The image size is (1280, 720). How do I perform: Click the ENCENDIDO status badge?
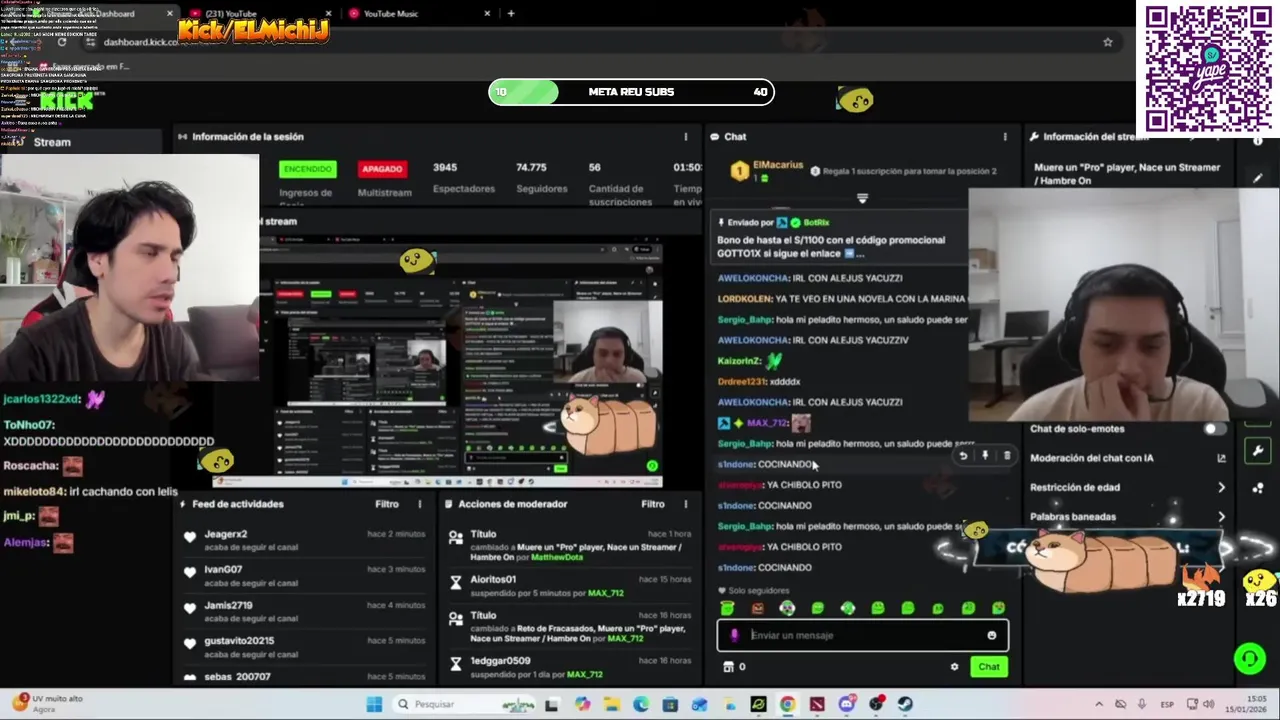[x=308, y=169]
